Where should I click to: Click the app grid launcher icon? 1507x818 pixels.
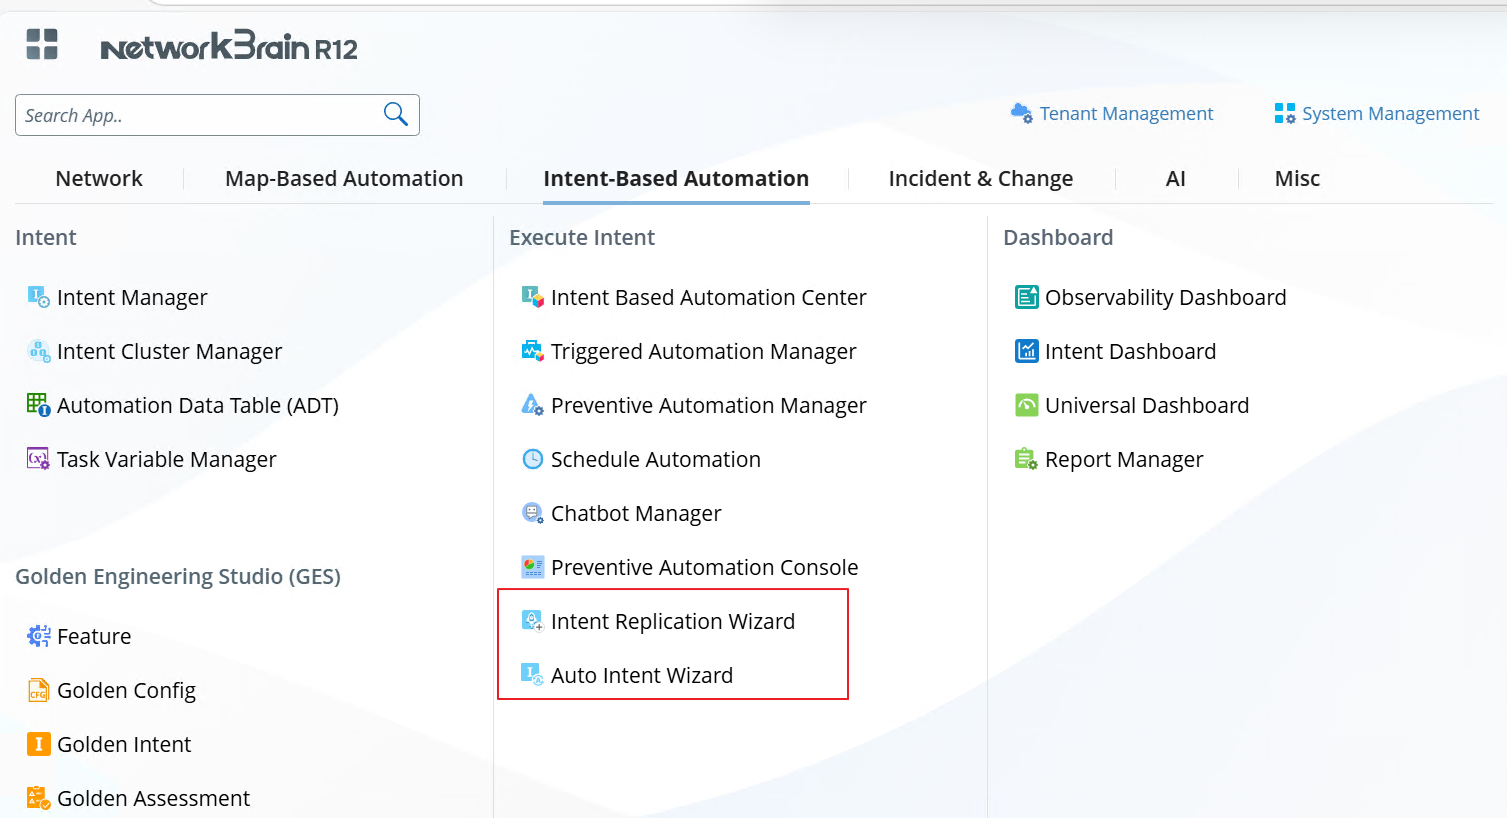coord(42,44)
